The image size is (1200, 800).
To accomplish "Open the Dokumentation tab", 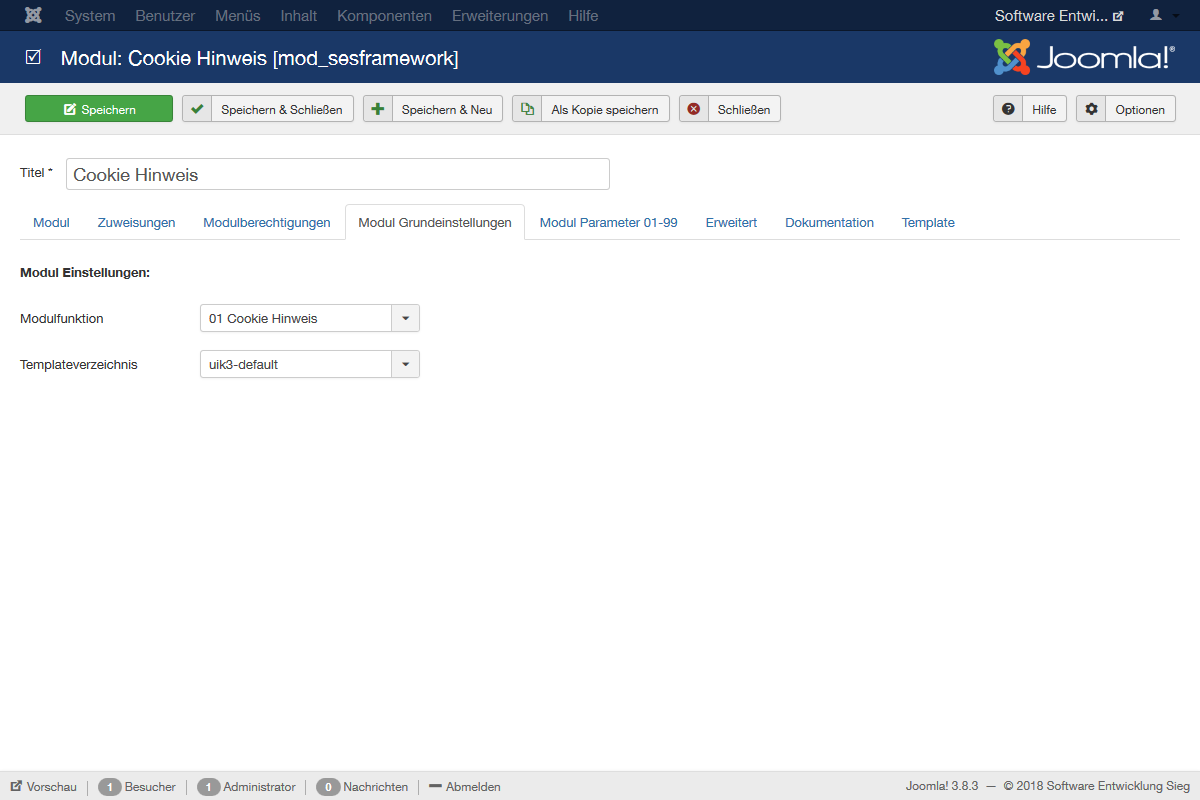I will pos(829,223).
